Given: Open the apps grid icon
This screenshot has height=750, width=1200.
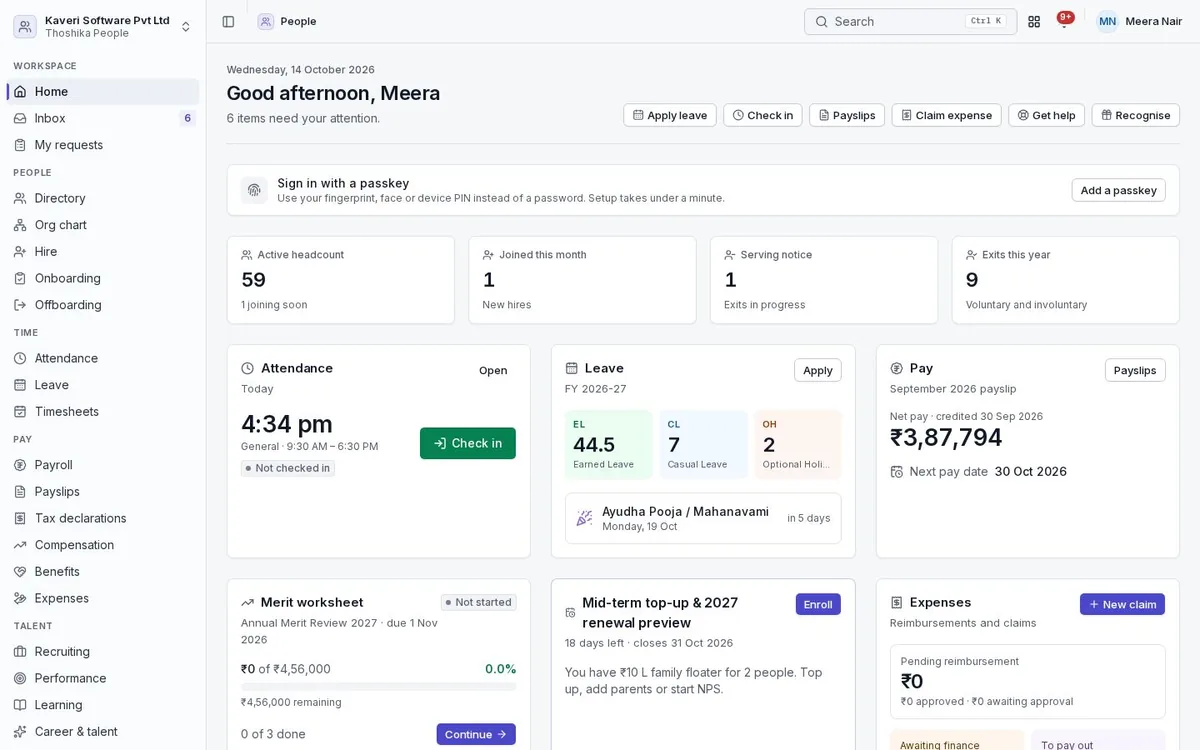Looking at the screenshot, I should pyautogui.click(x=1034, y=21).
